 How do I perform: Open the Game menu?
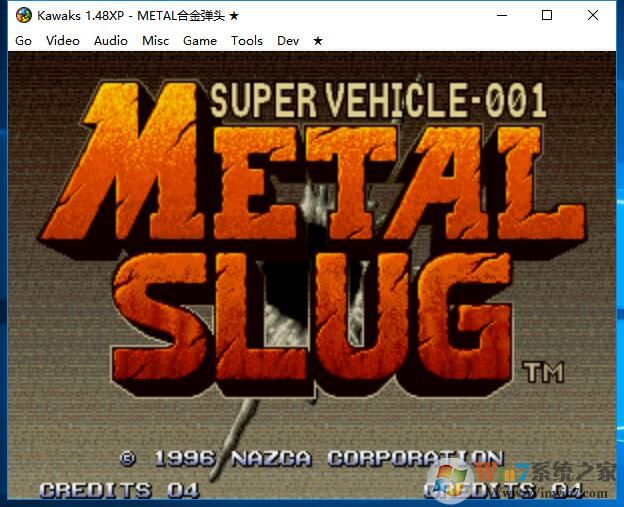pyautogui.click(x=200, y=41)
